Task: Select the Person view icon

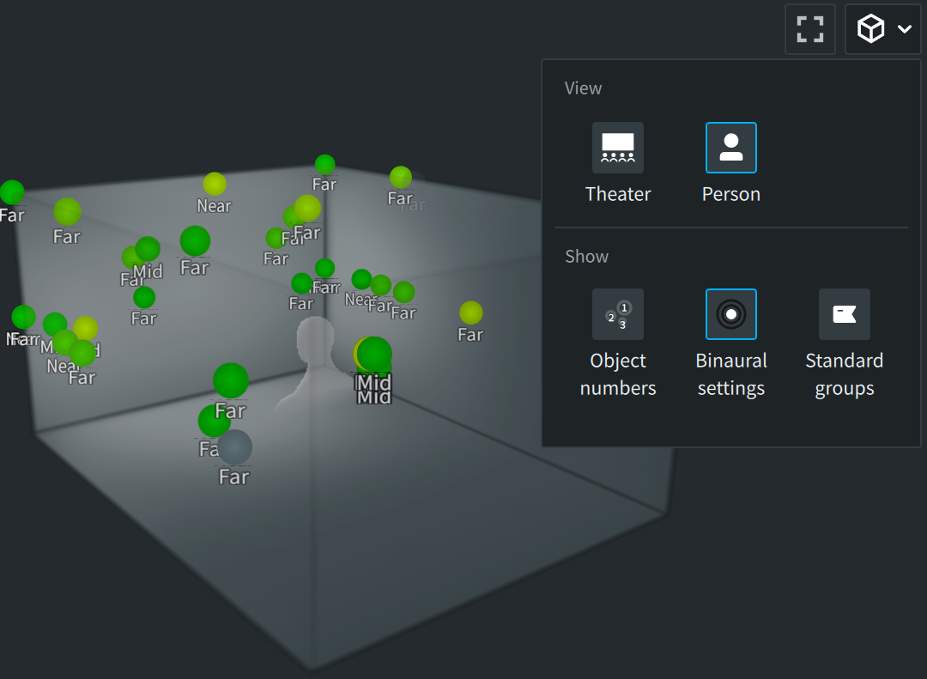Action: [731, 146]
